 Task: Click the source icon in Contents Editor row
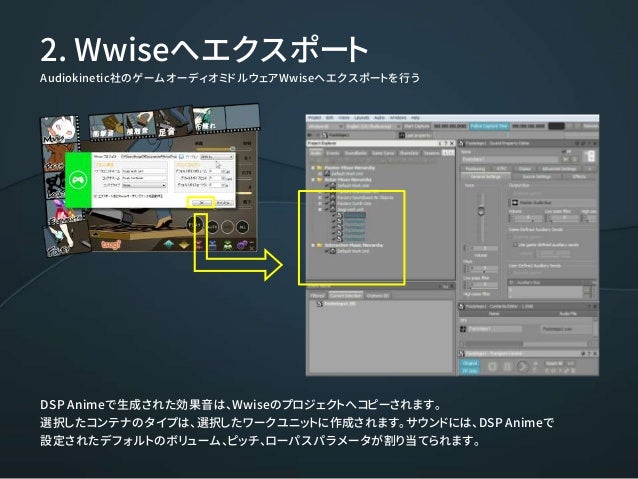click(x=463, y=329)
